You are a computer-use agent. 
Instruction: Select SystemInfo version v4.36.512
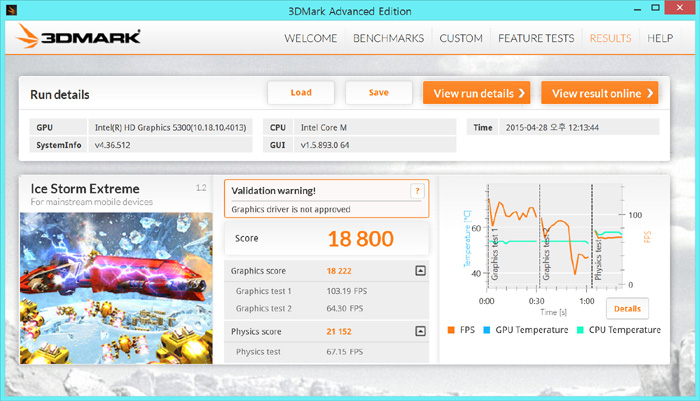tap(170, 145)
